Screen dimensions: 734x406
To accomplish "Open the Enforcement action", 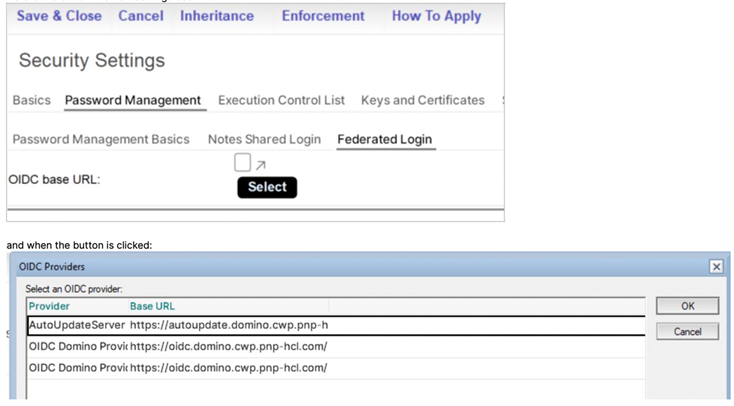I will pyautogui.click(x=323, y=16).
